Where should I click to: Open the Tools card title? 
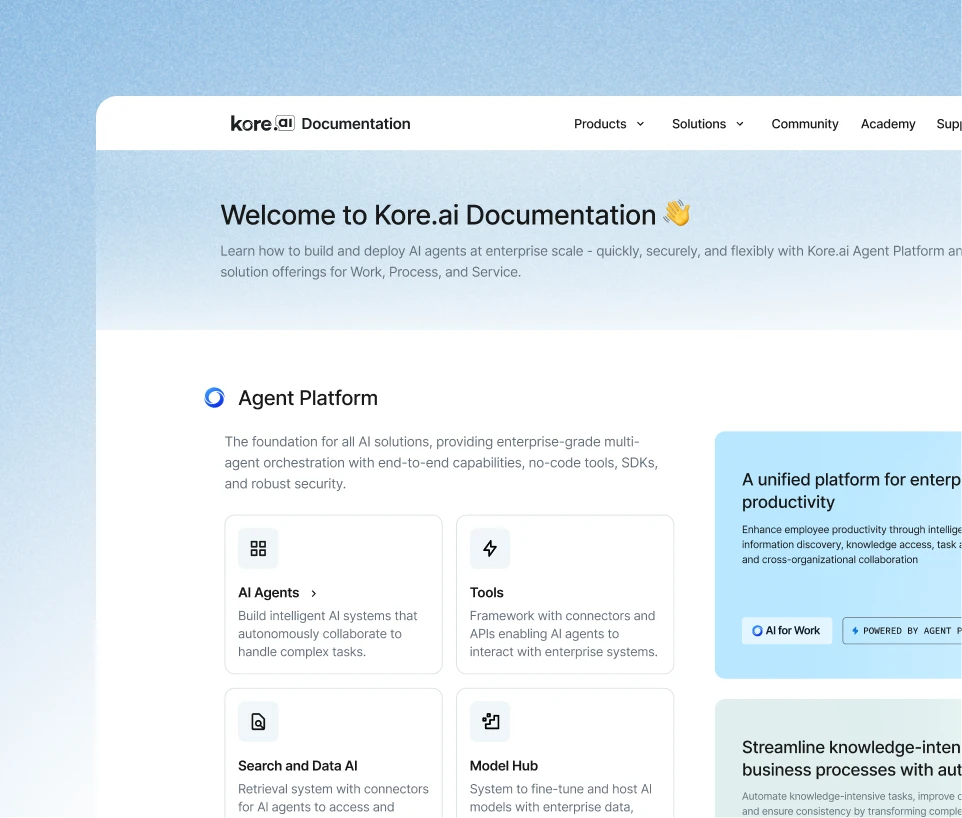(487, 593)
